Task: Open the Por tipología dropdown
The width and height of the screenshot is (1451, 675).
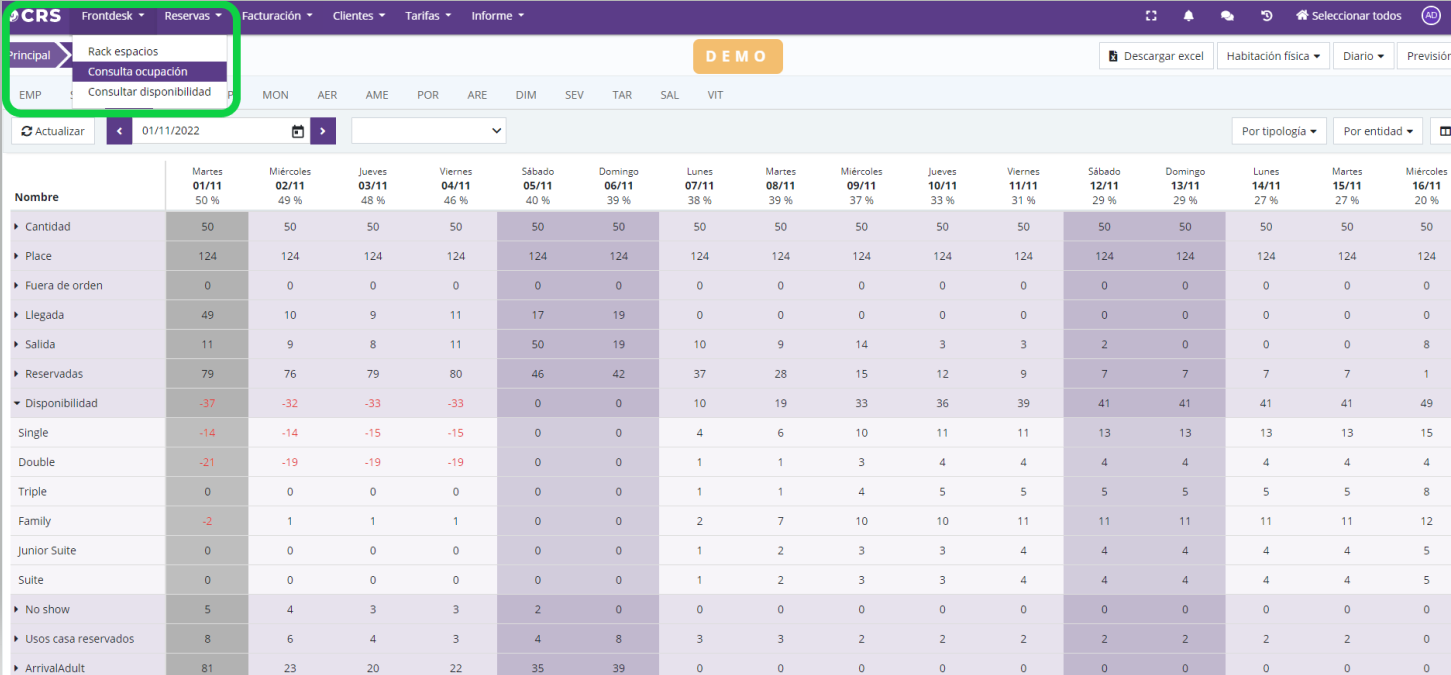Action: pos(1279,131)
